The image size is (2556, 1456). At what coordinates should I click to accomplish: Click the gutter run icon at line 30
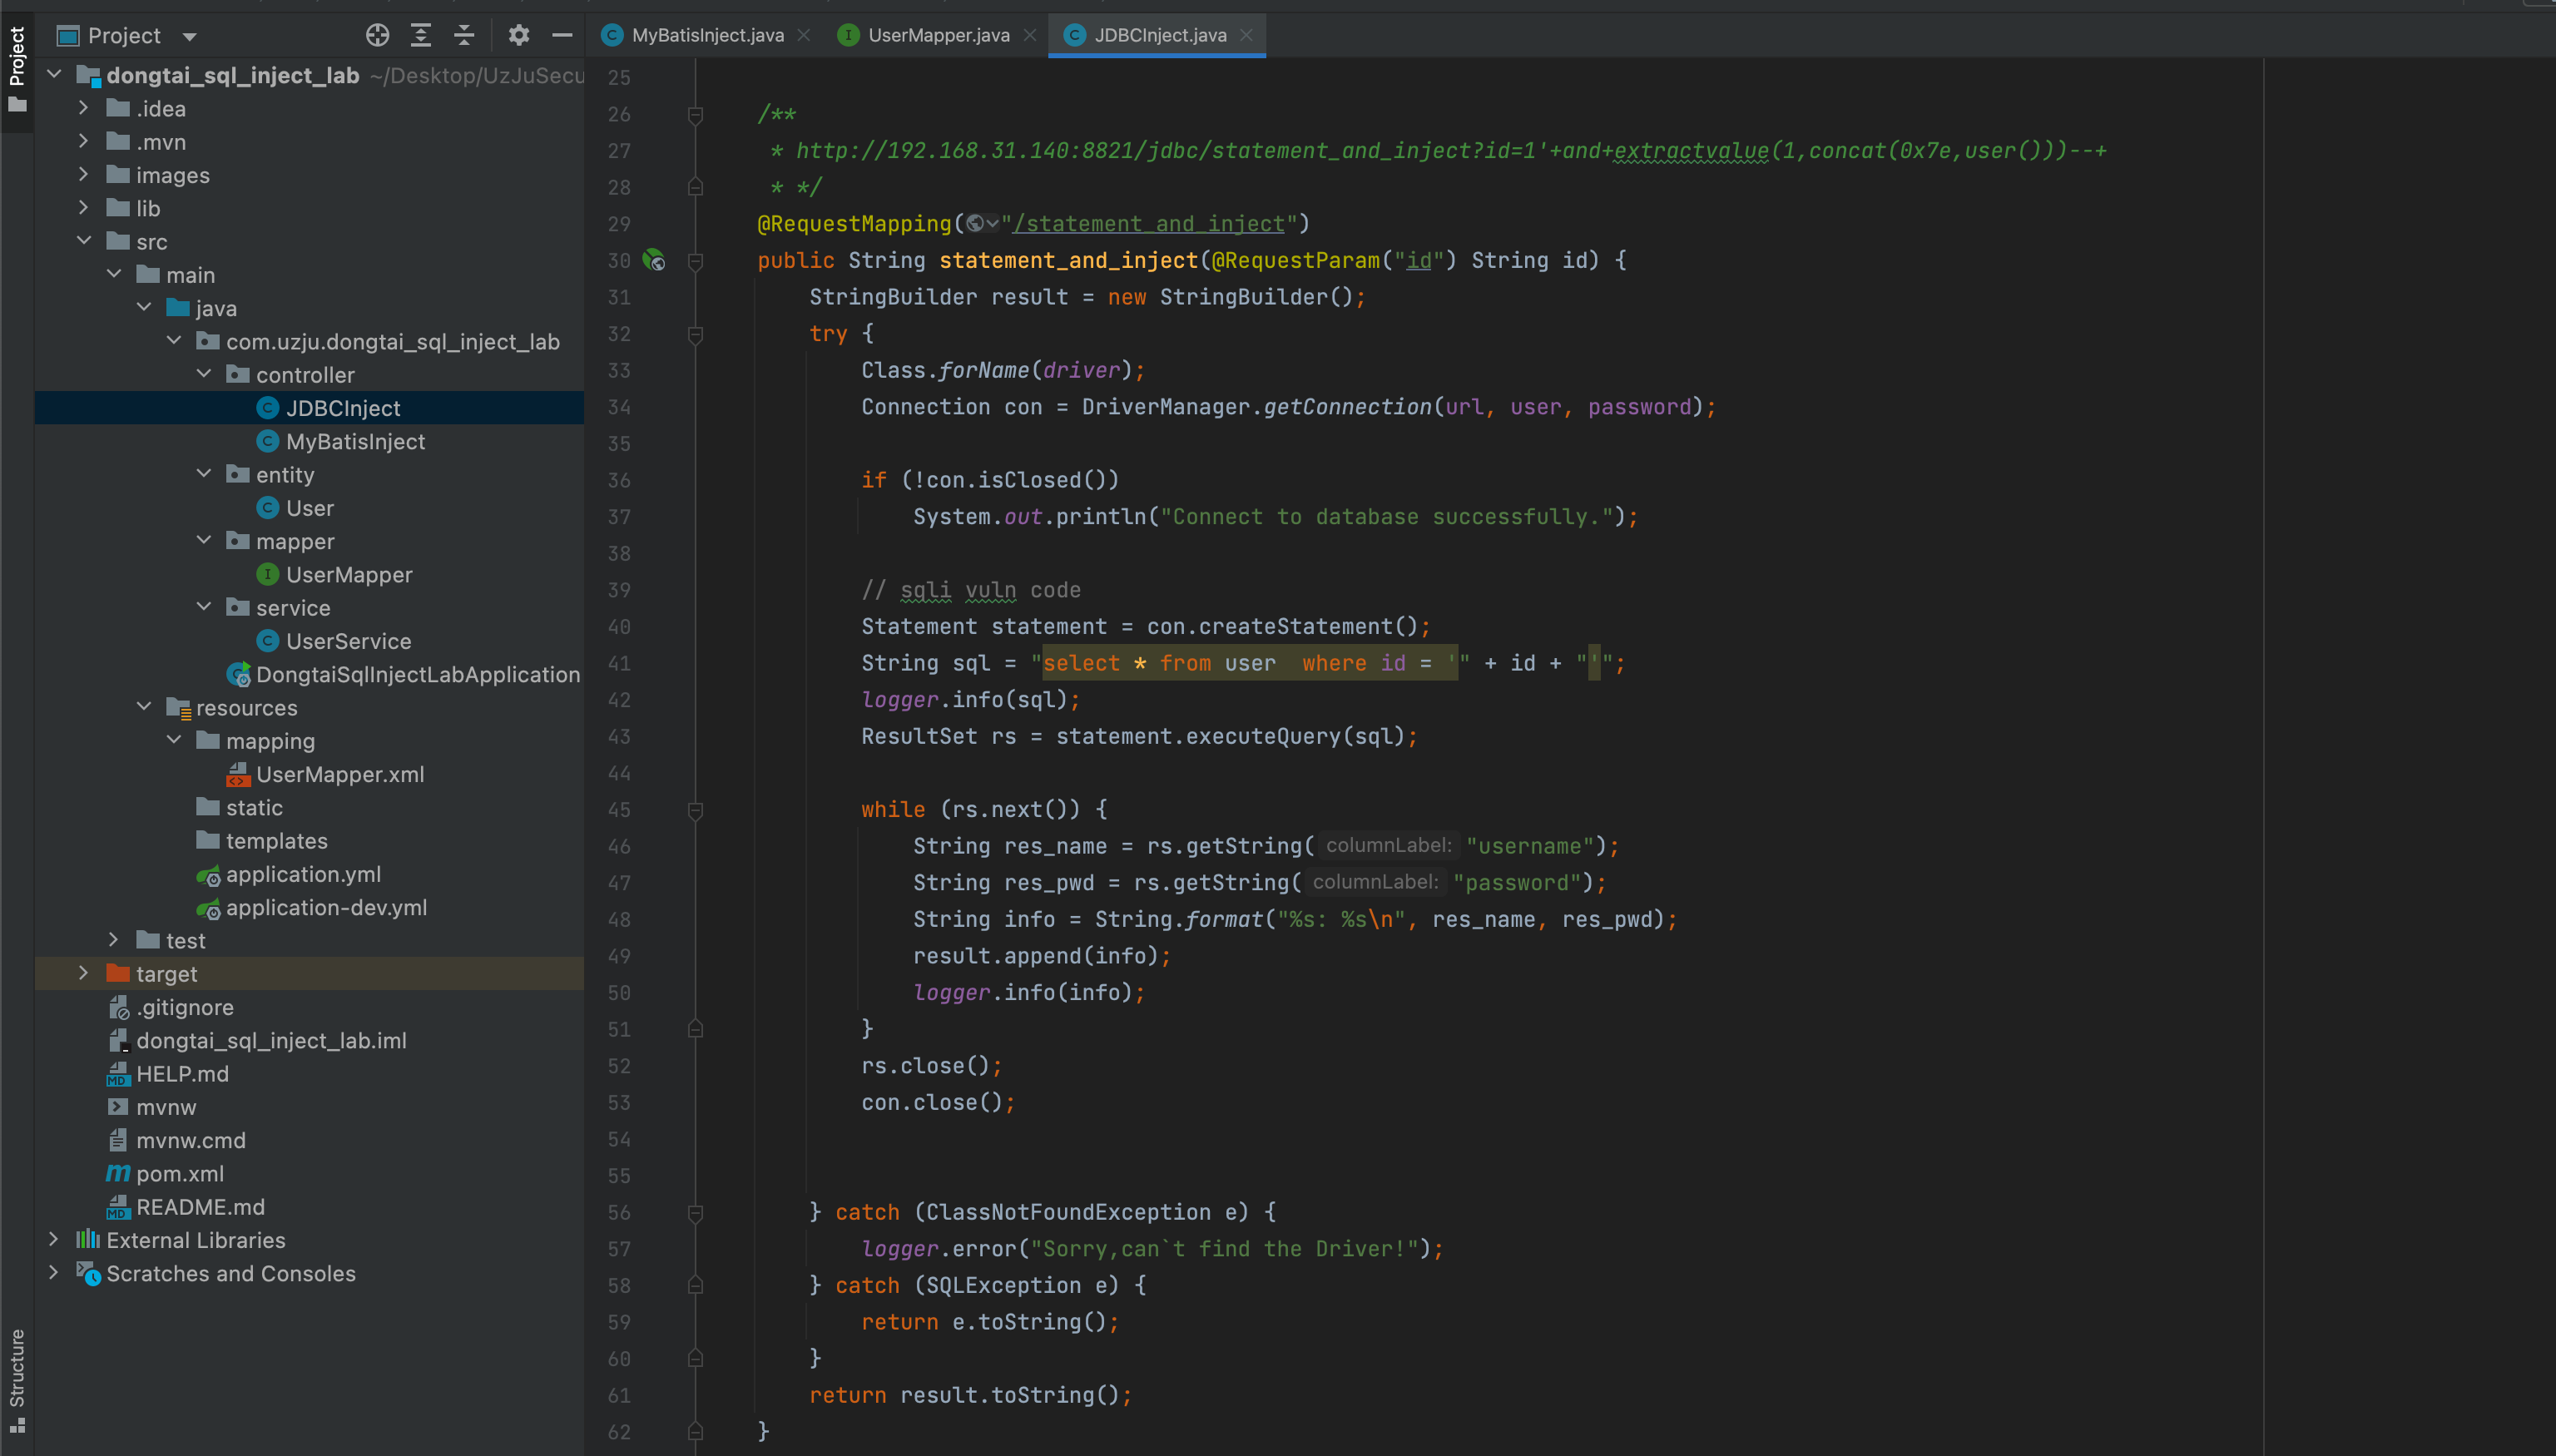tap(654, 260)
